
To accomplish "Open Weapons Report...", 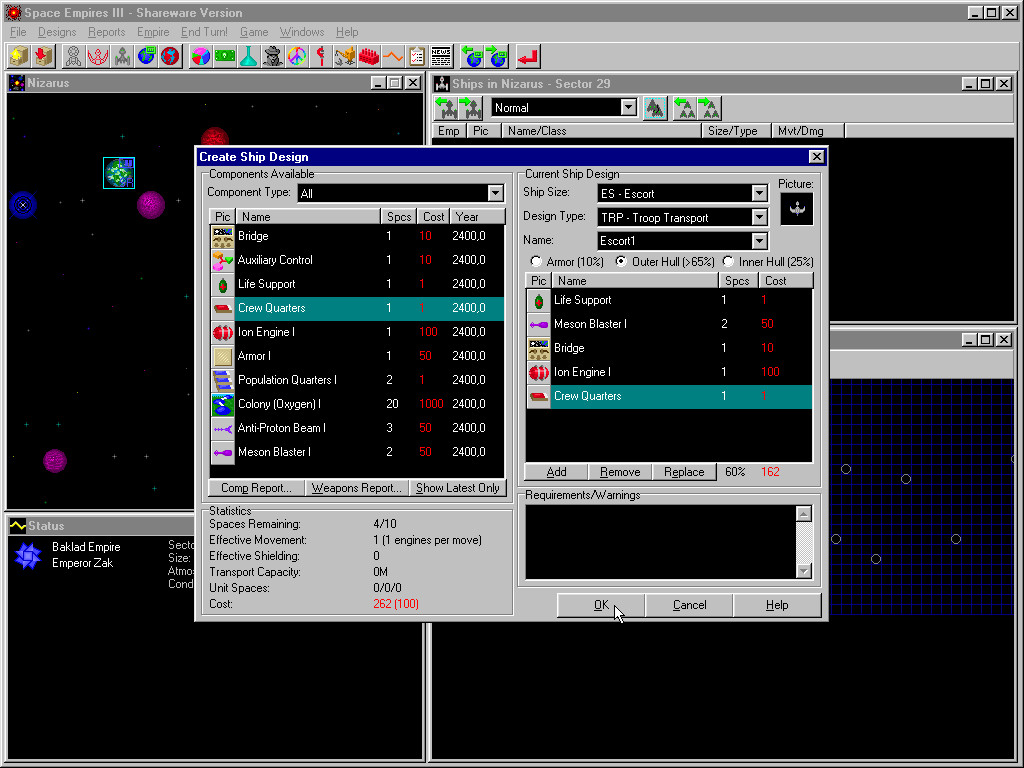I will pyautogui.click(x=357, y=488).
